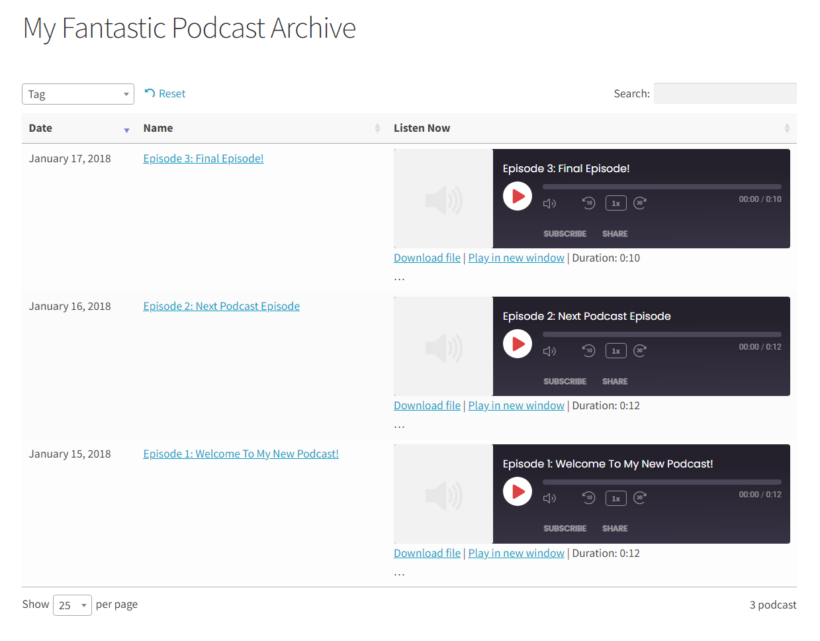Screen dimensions: 820x641
Task: Skip back 10 seconds in Episode 3 player
Action: point(589,202)
